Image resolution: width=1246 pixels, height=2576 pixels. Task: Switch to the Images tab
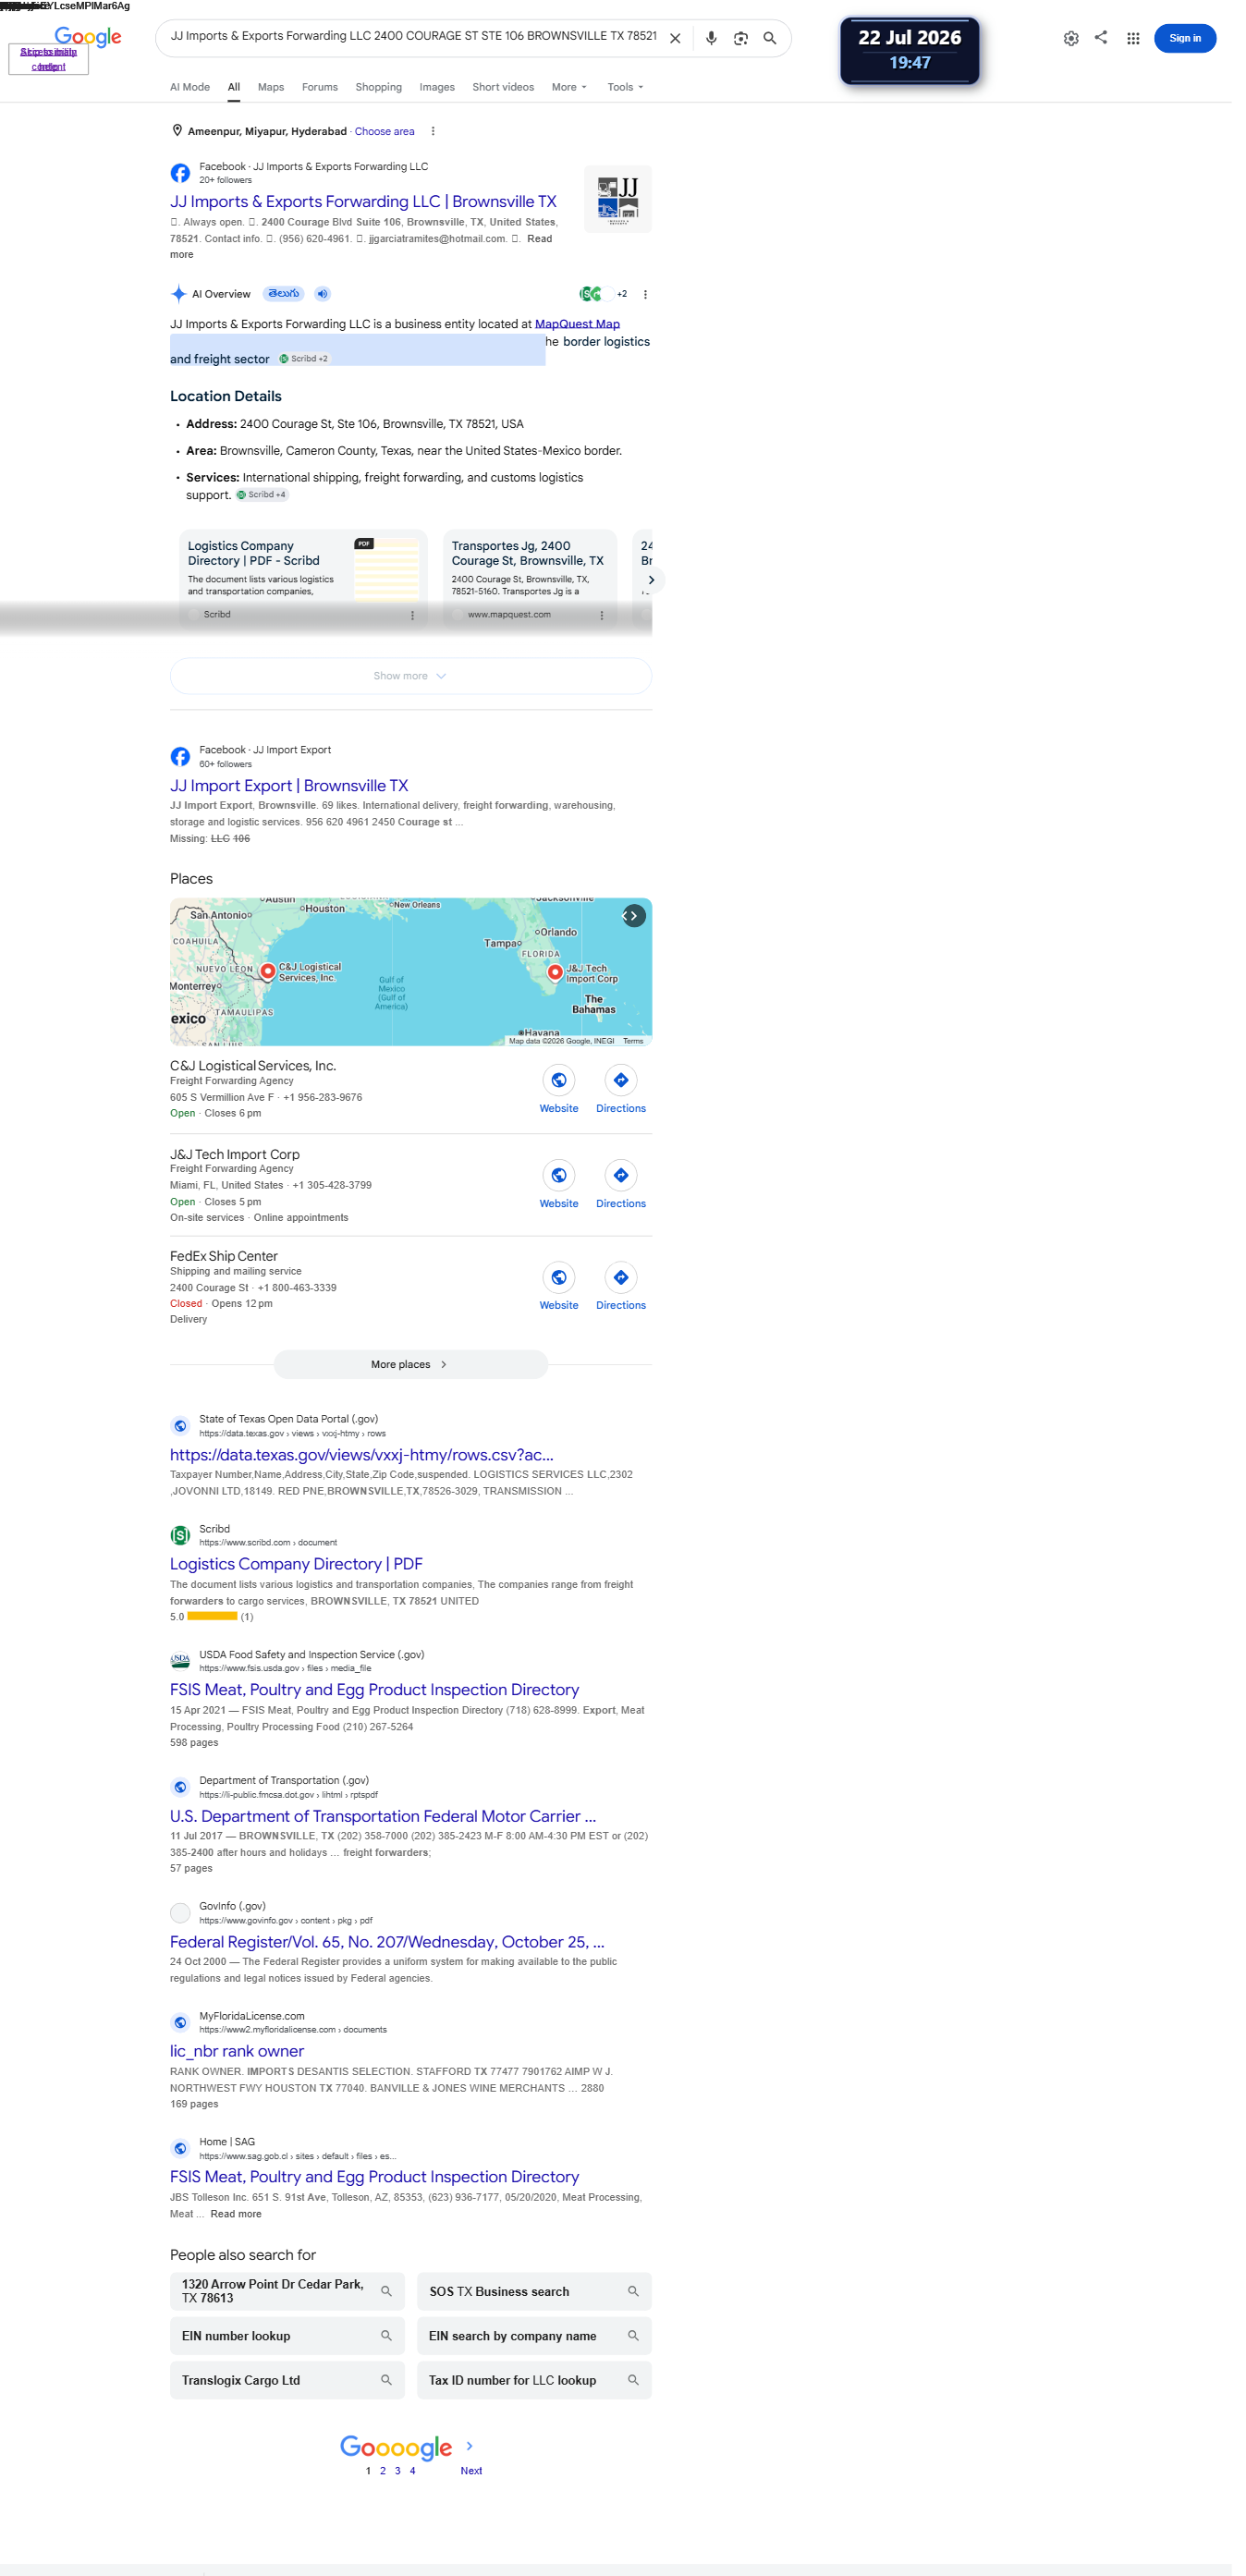pyautogui.click(x=437, y=87)
